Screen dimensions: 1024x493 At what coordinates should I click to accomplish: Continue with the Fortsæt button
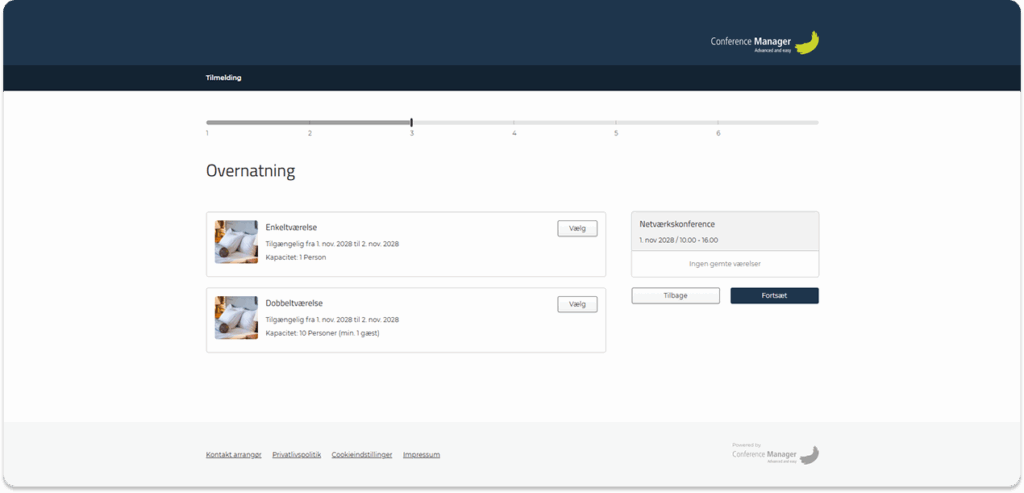[x=774, y=296]
